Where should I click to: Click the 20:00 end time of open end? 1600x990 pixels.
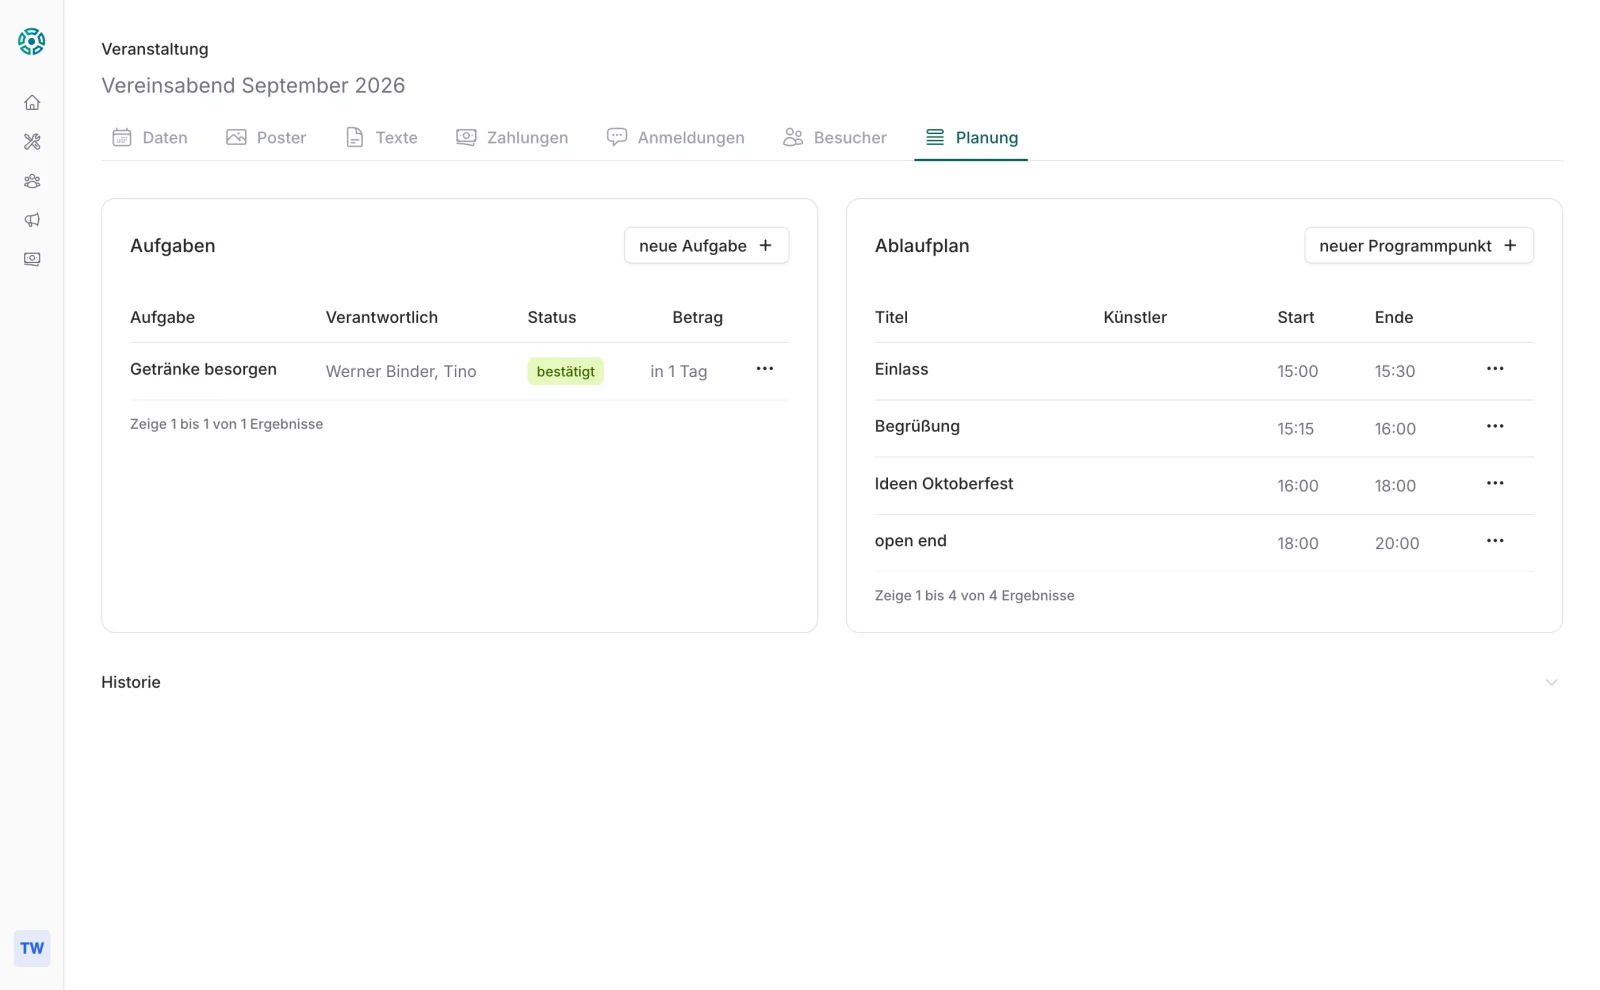pos(1397,544)
